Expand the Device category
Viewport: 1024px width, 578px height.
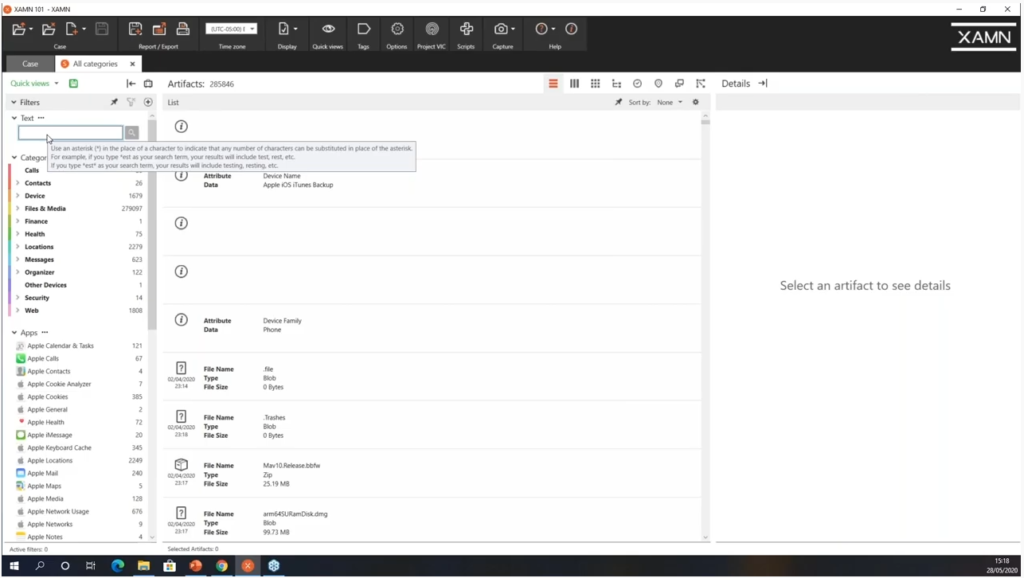(17, 196)
